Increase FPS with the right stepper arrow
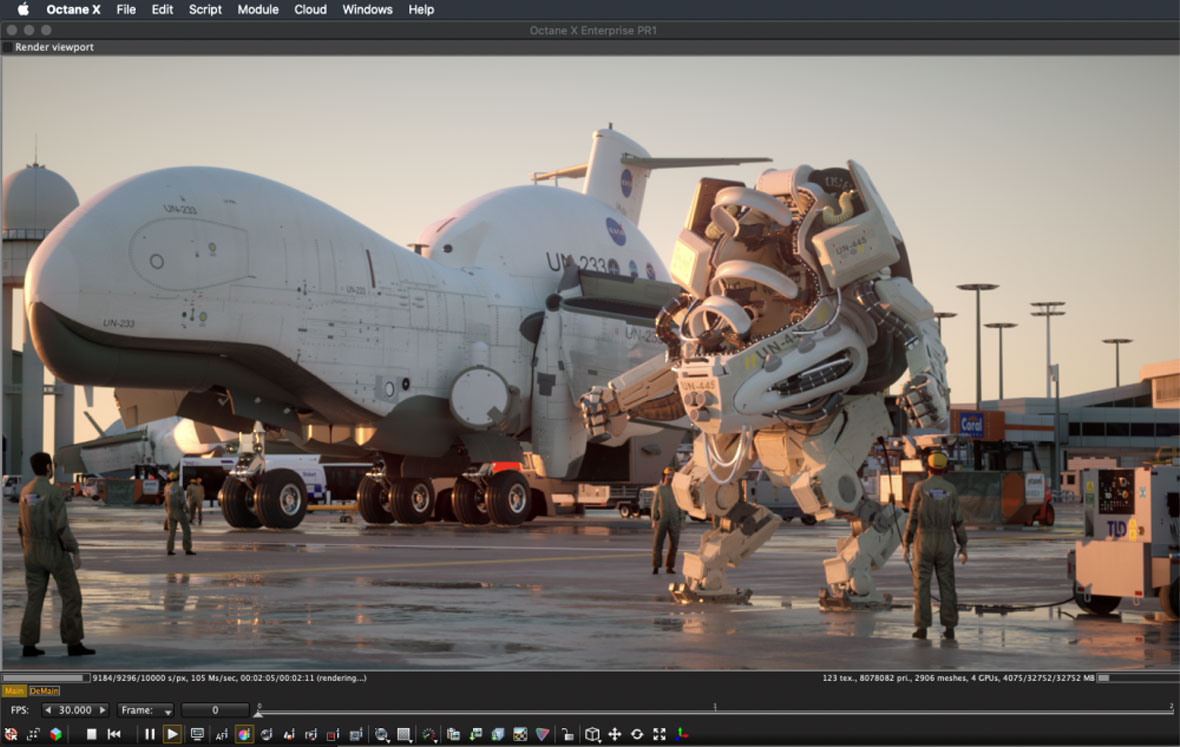Image resolution: width=1180 pixels, height=747 pixels. pyautogui.click(x=103, y=709)
